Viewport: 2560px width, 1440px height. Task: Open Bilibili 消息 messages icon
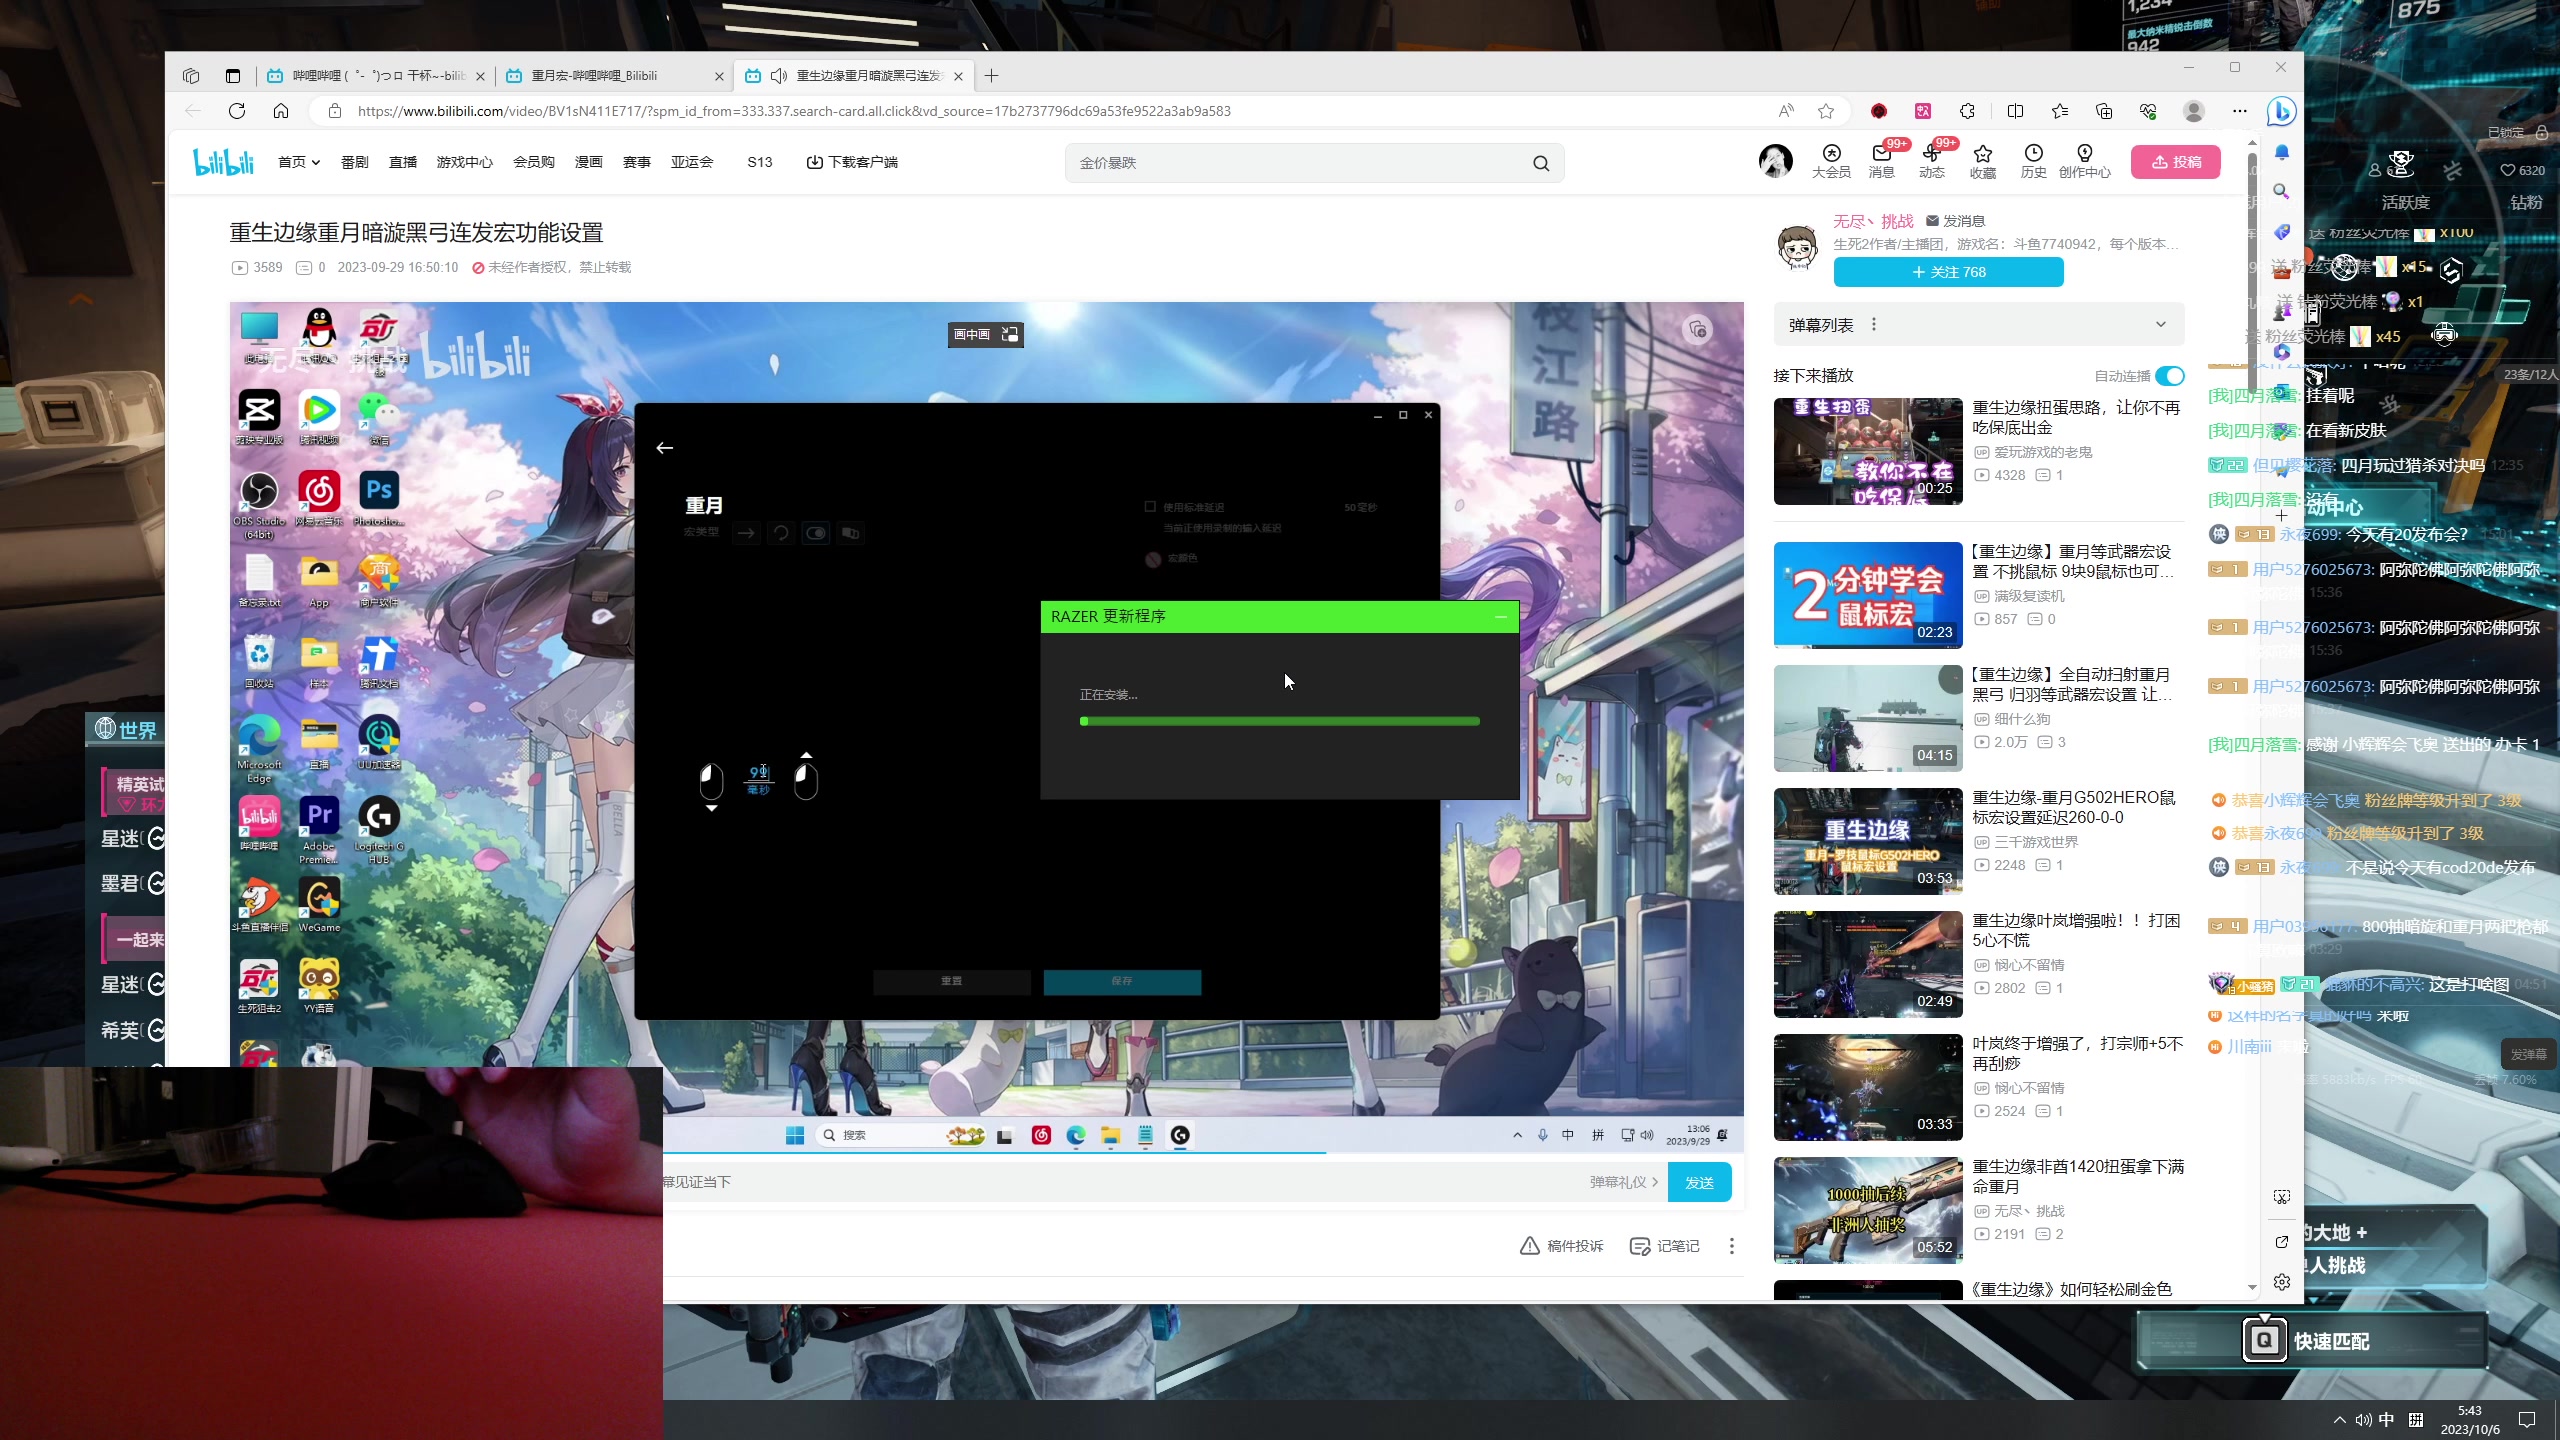[1881, 160]
